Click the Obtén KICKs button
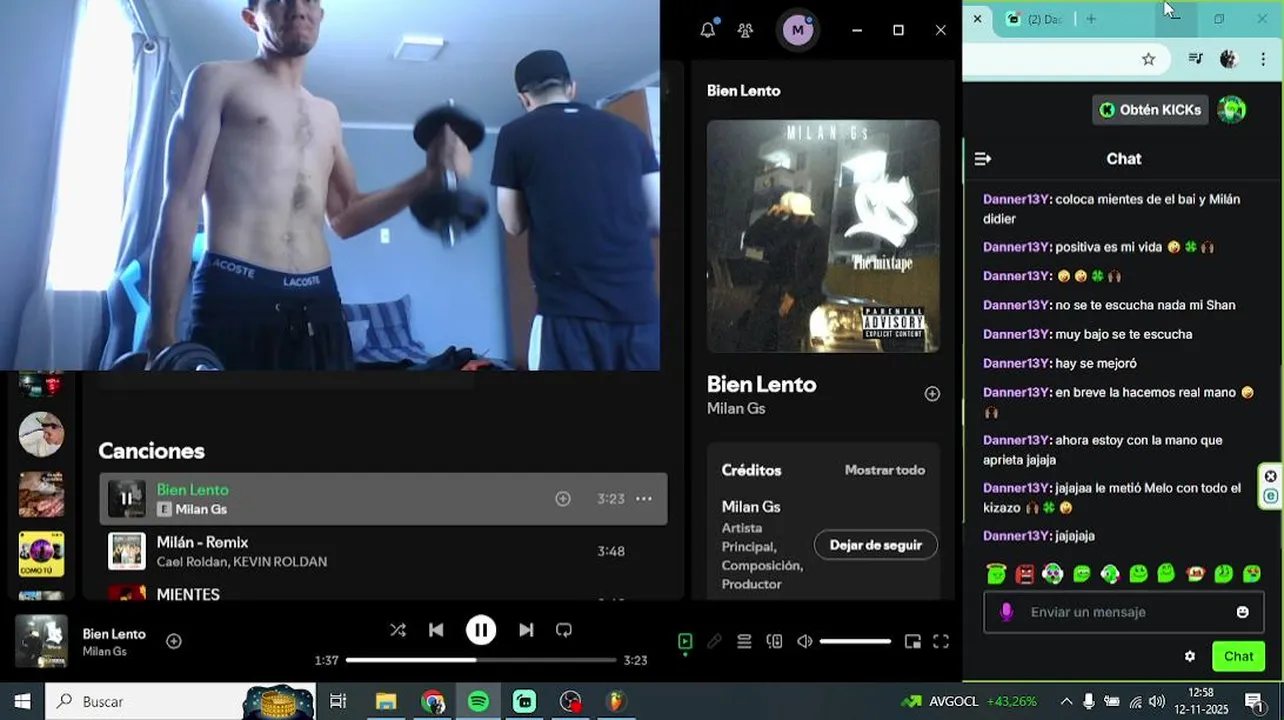Screen dimensions: 1284x720 tap(1150, 110)
